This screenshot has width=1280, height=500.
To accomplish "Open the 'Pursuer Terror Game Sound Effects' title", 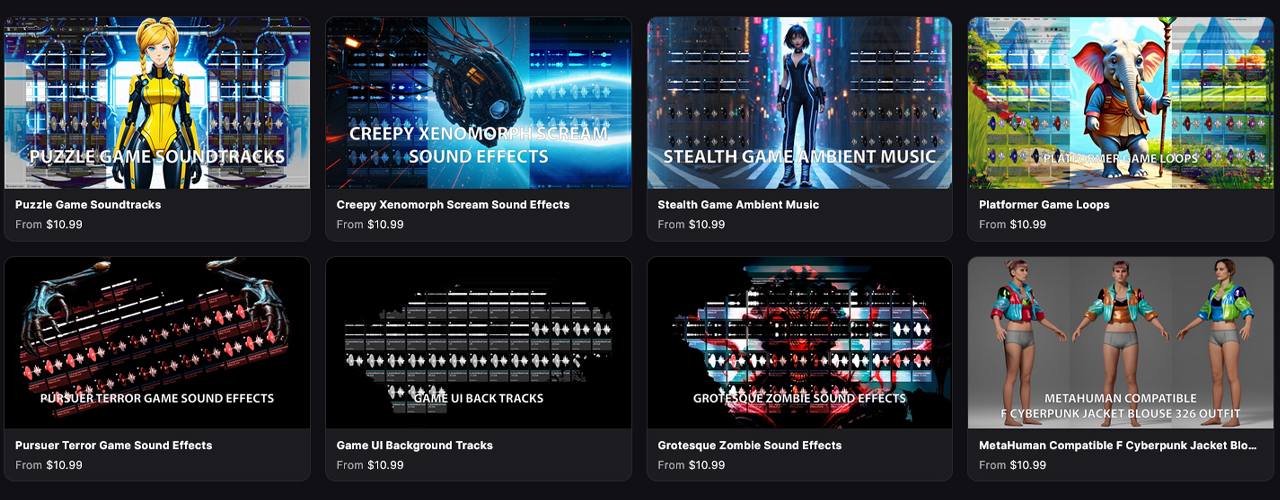I will 114,445.
